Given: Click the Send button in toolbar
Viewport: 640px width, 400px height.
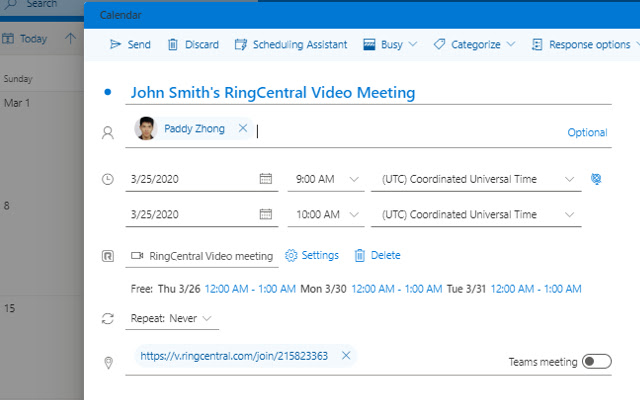Looking at the screenshot, I should pos(130,44).
